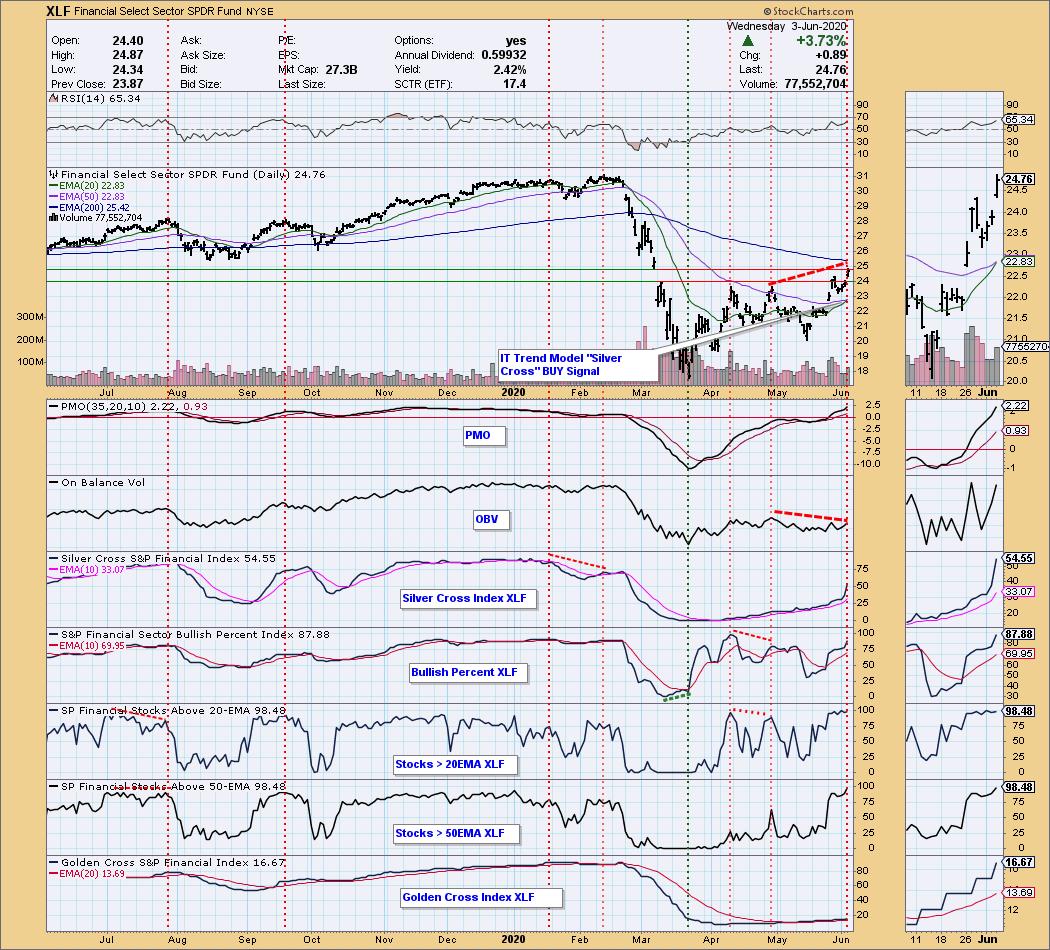Click the 54.55 Silver Cross value tag
This screenshot has width=1050, height=950.
click(1019, 558)
